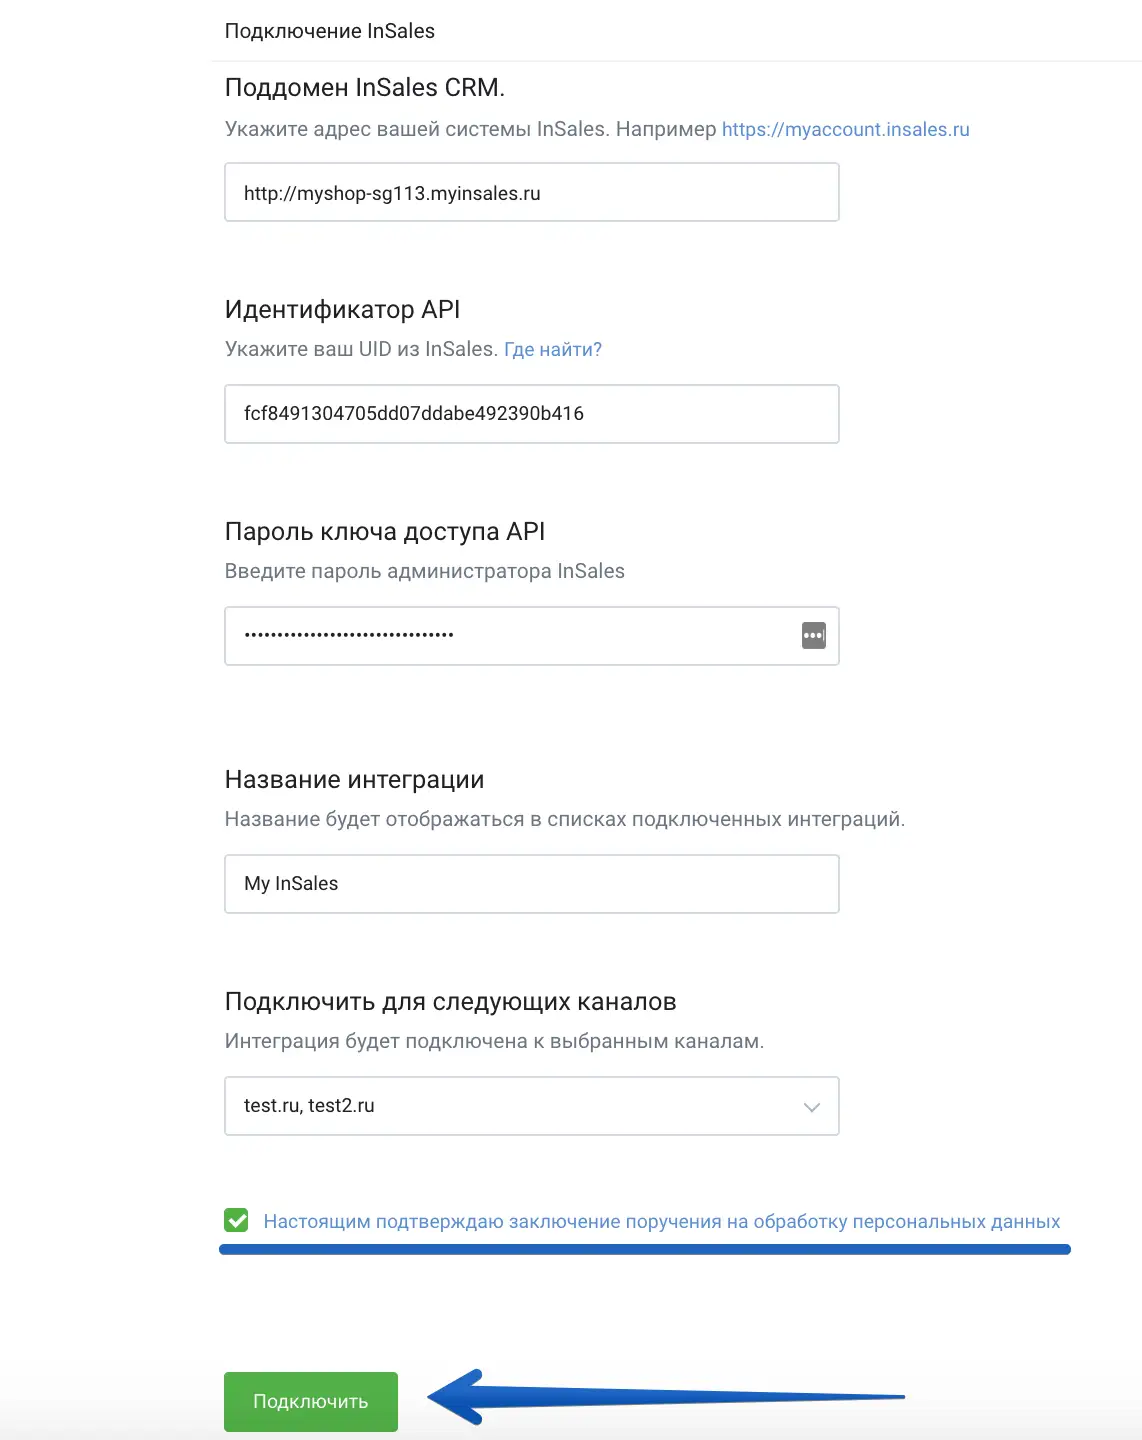Click the password manager icon in API password field
Image resolution: width=1142 pixels, height=1440 pixels.
[x=814, y=635]
